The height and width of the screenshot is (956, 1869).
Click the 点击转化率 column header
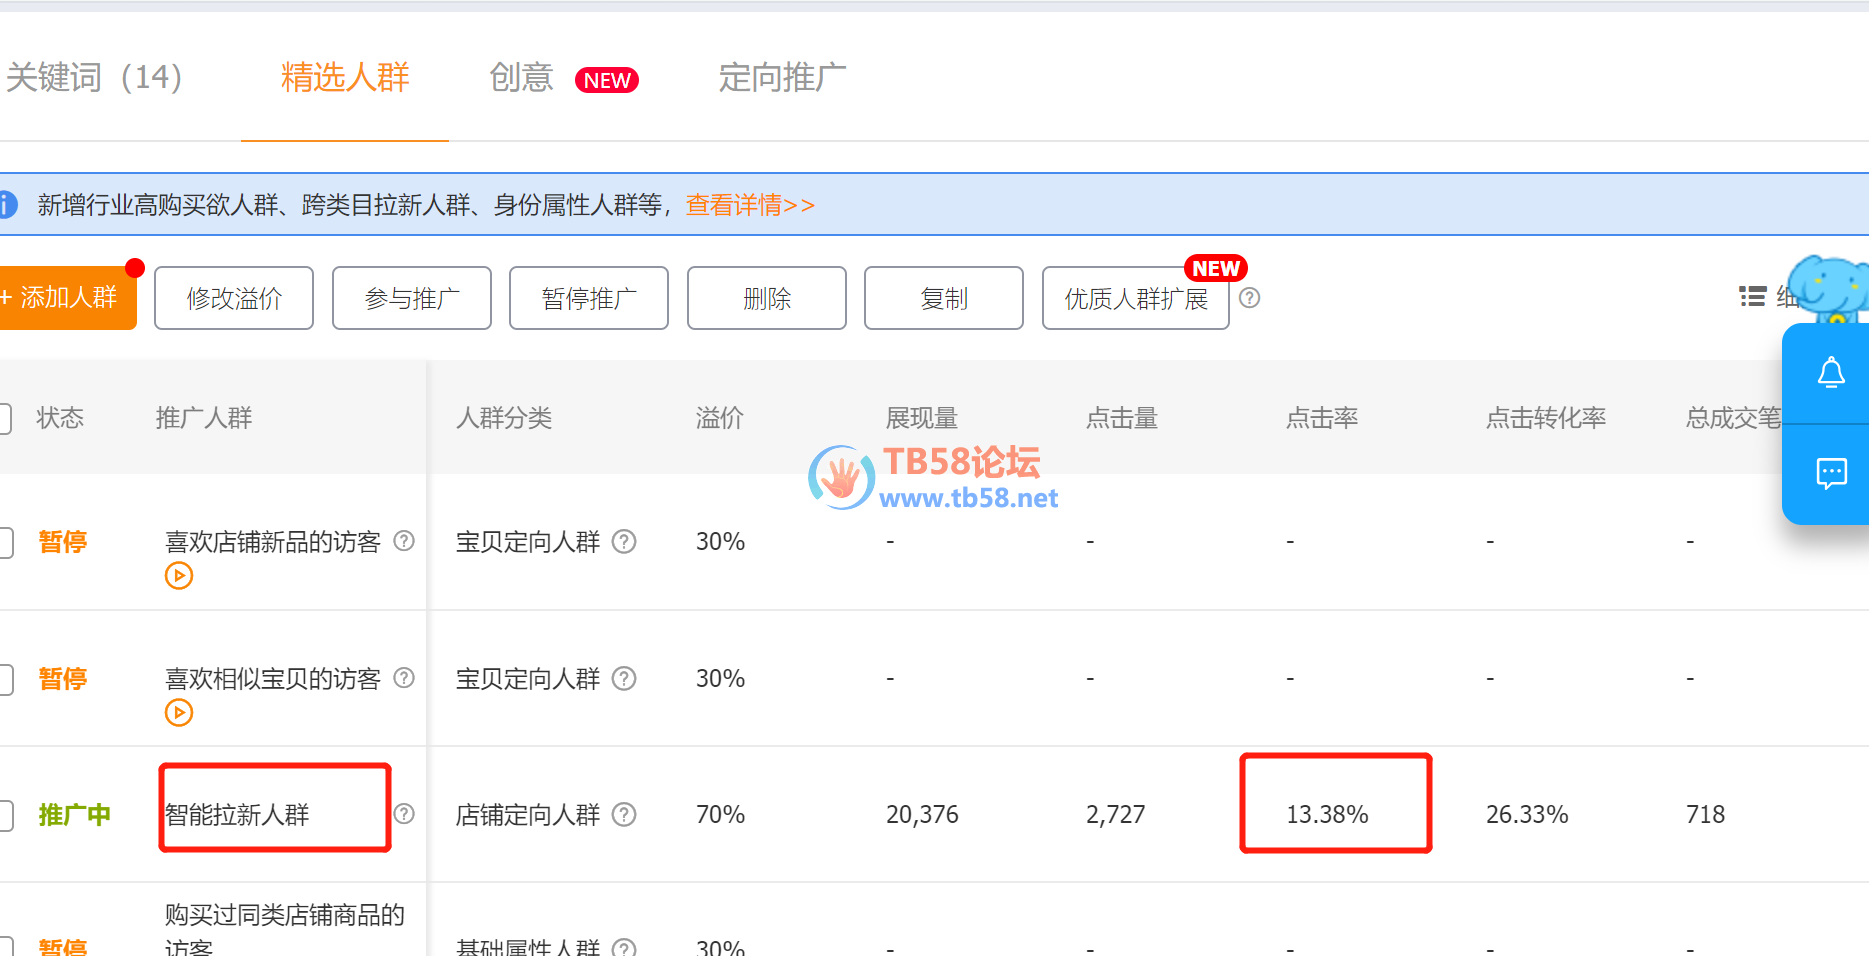click(x=1546, y=418)
